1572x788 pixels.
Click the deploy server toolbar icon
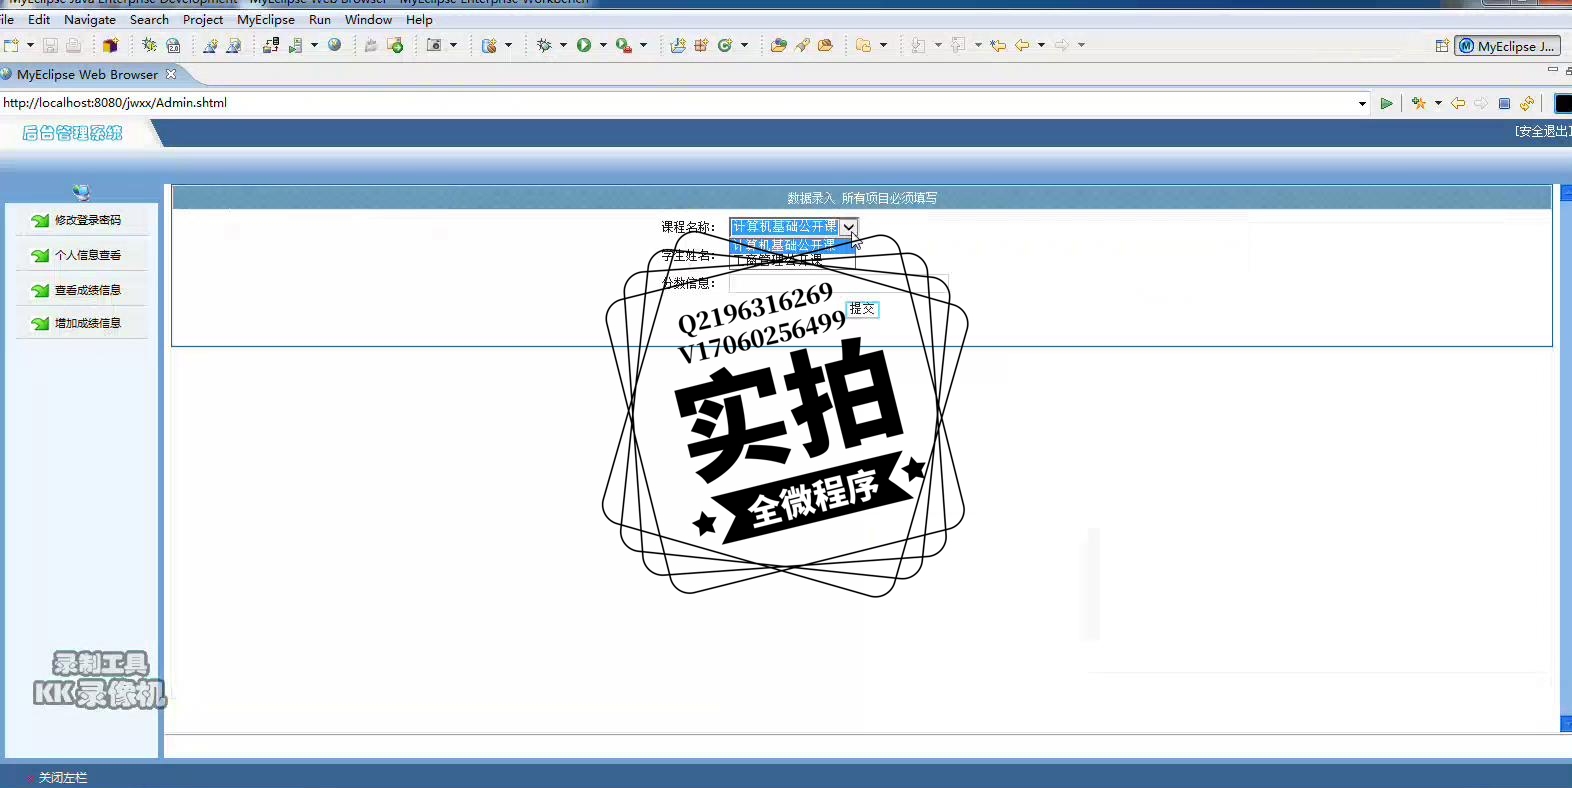tap(271, 45)
